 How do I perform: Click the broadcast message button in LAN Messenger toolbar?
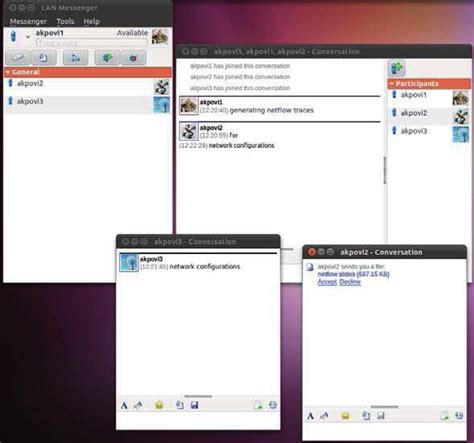tap(76, 58)
